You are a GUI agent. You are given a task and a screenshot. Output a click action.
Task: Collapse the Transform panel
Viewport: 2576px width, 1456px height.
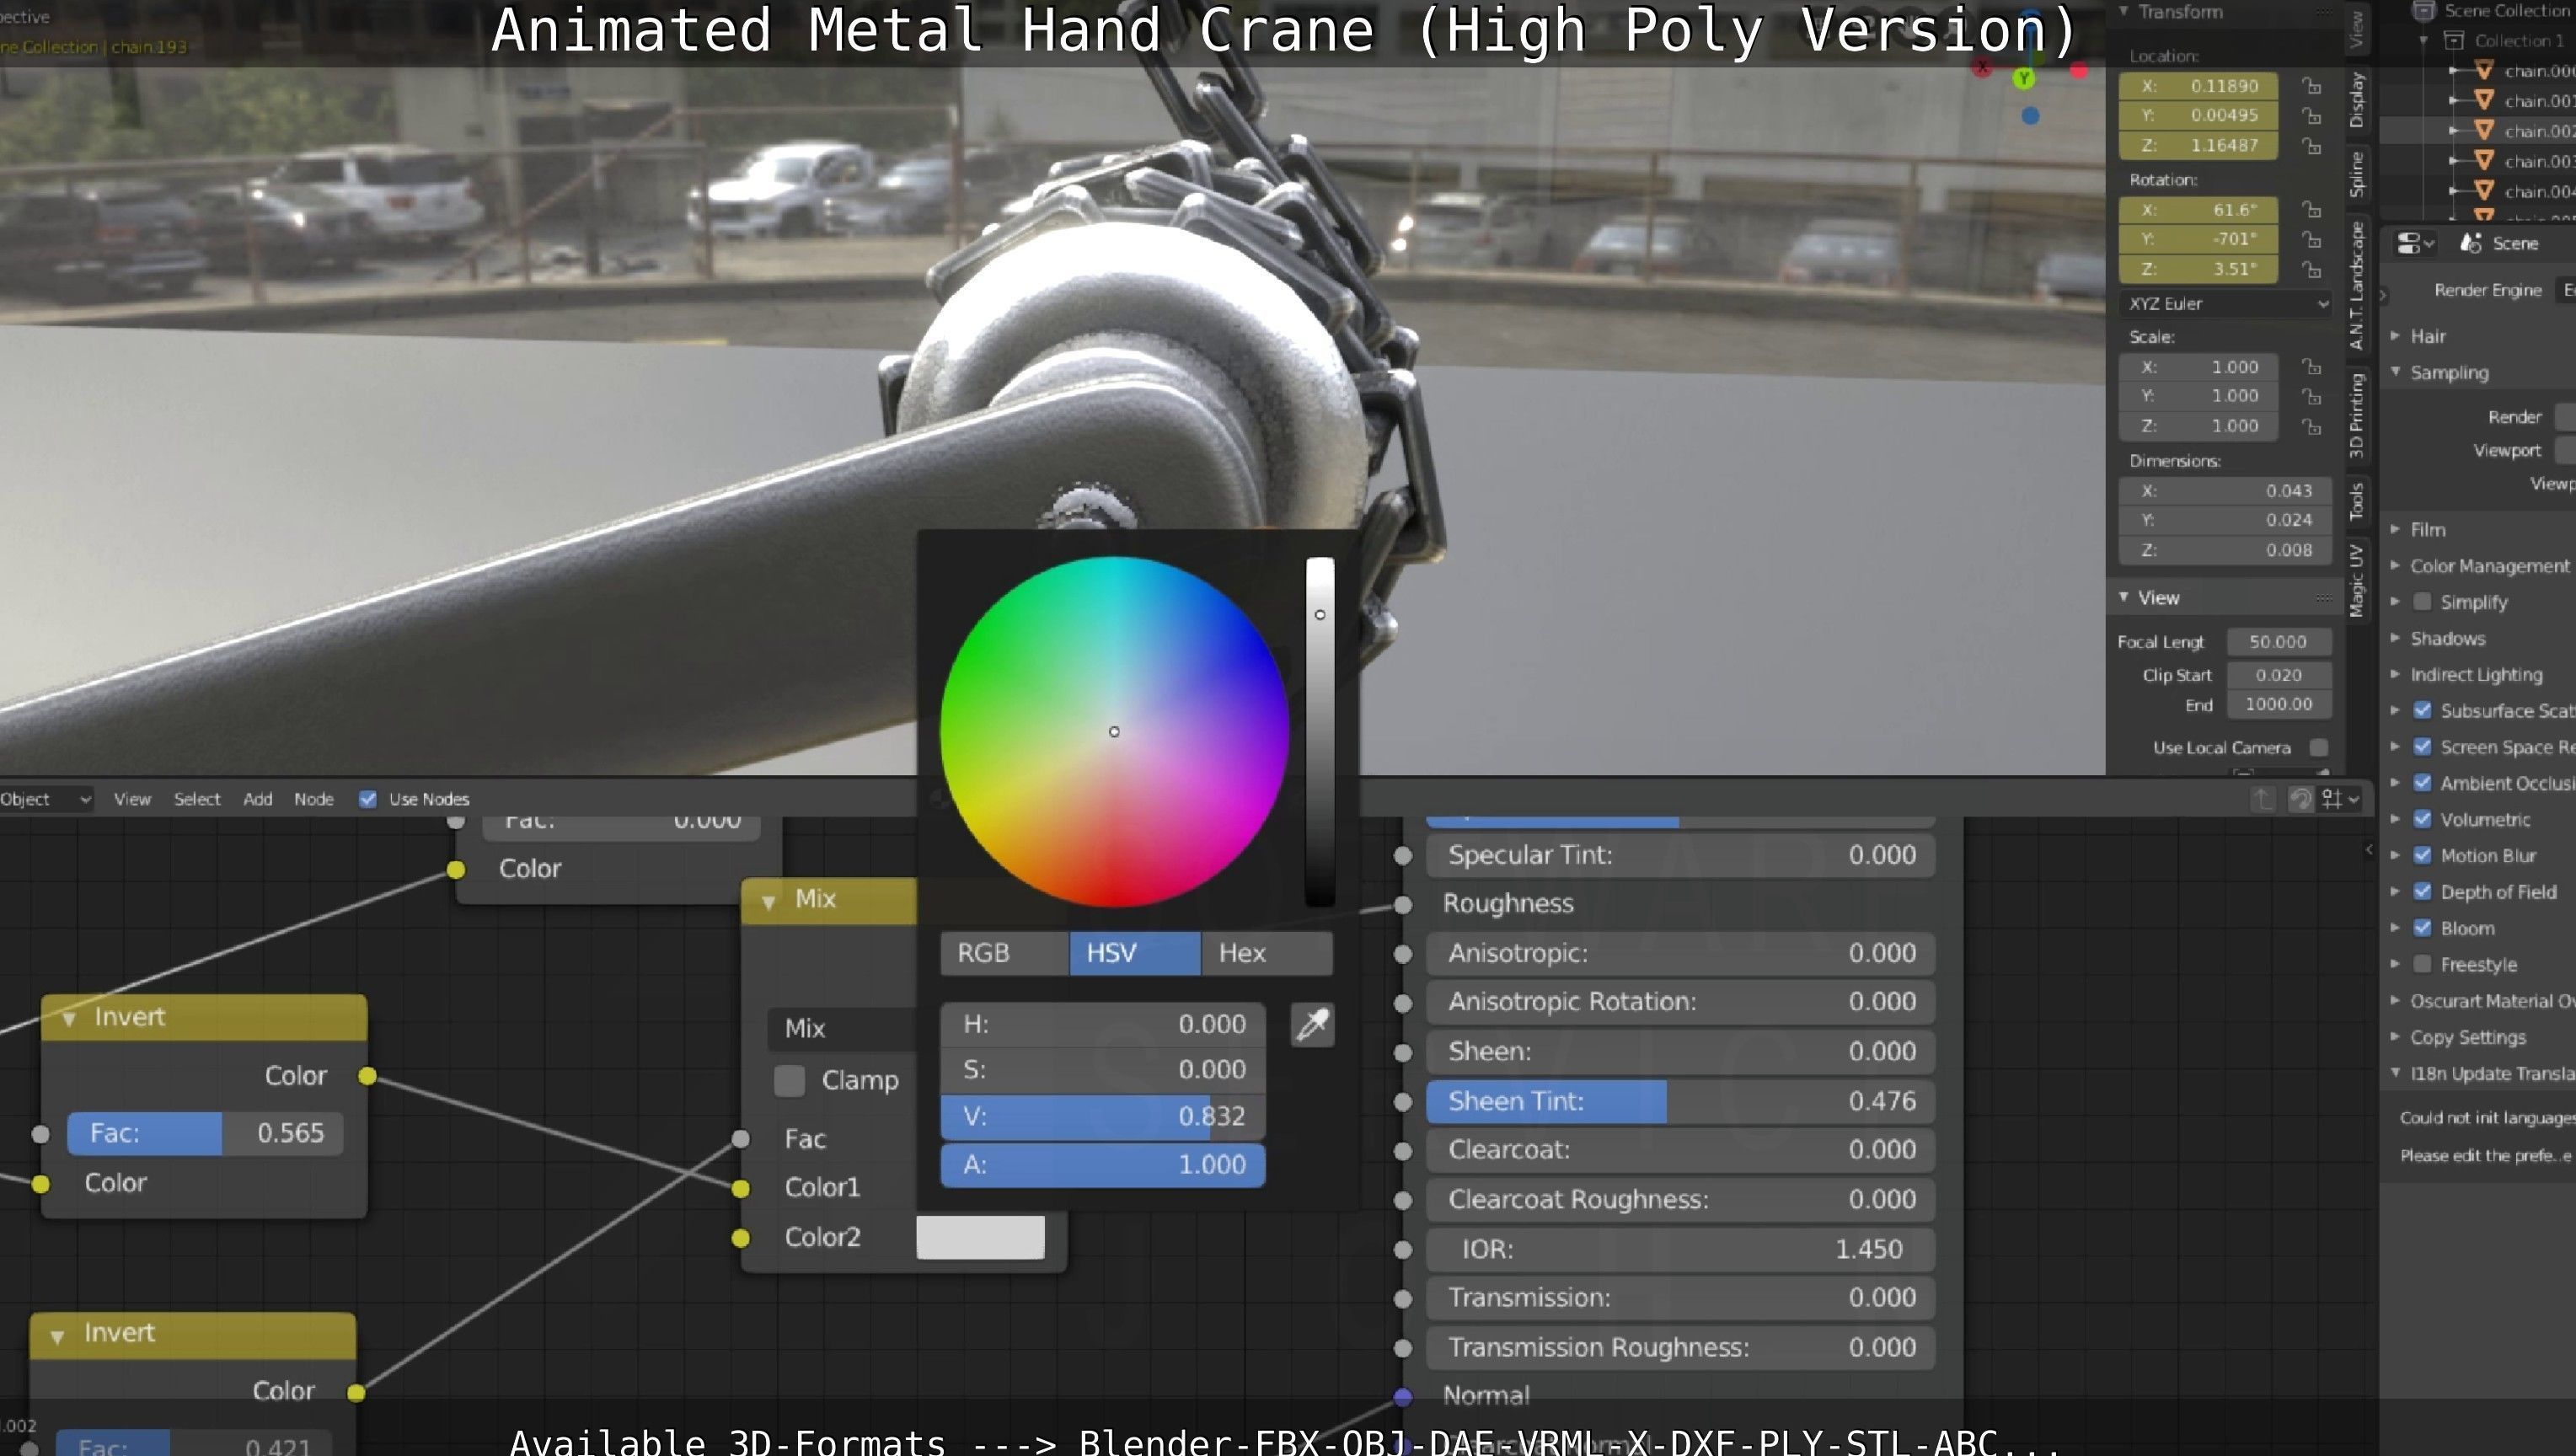click(2124, 11)
